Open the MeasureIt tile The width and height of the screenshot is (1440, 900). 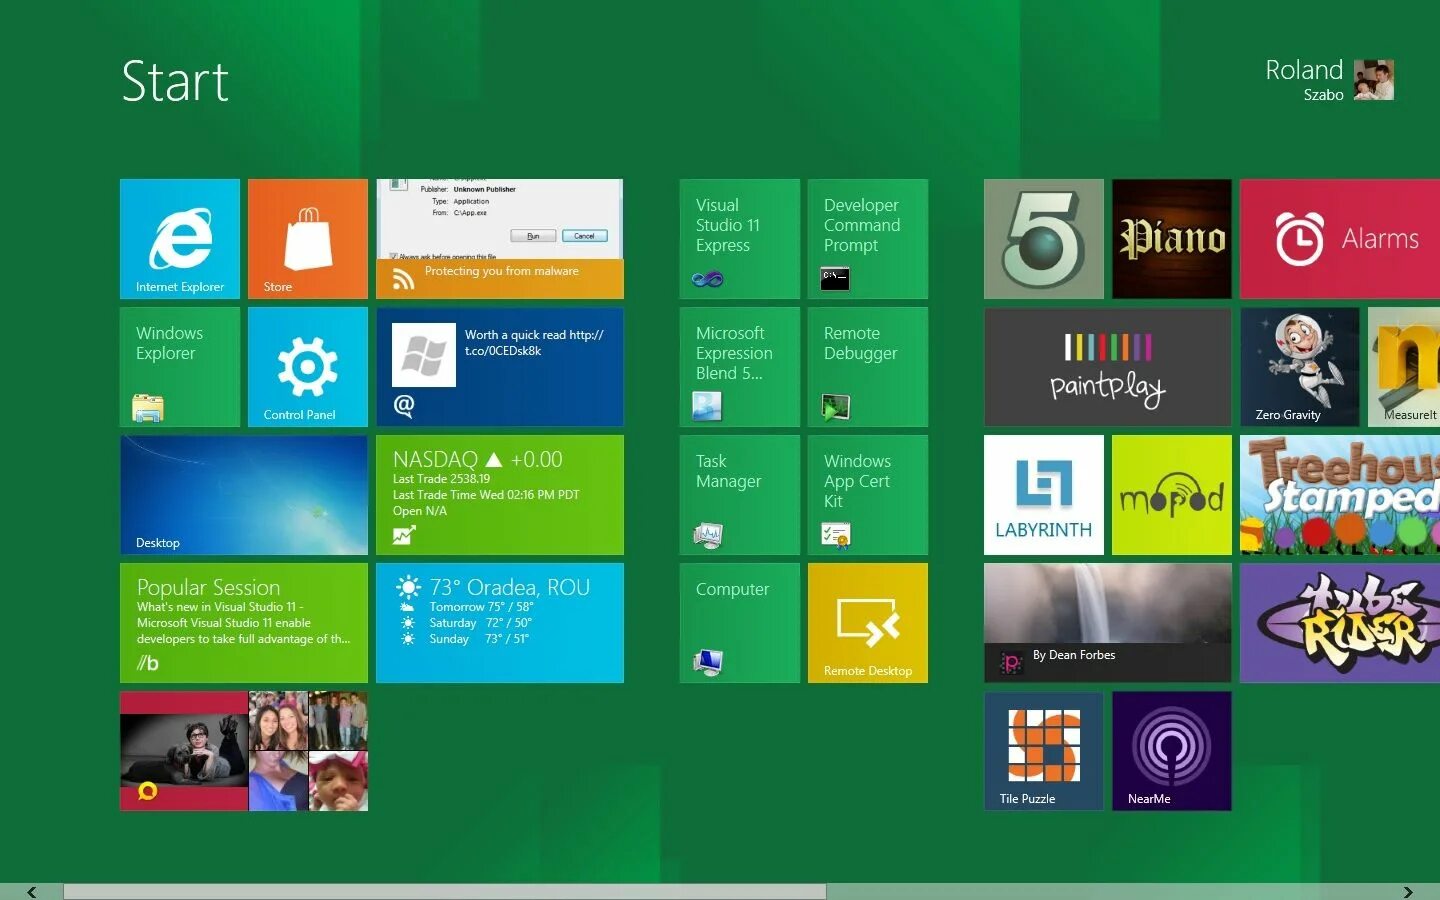[x=1404, y=367]
